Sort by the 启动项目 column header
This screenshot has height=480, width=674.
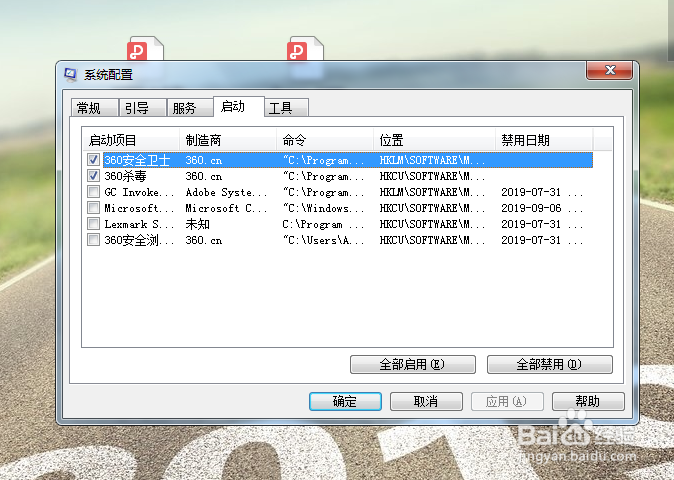click(131, 140)
